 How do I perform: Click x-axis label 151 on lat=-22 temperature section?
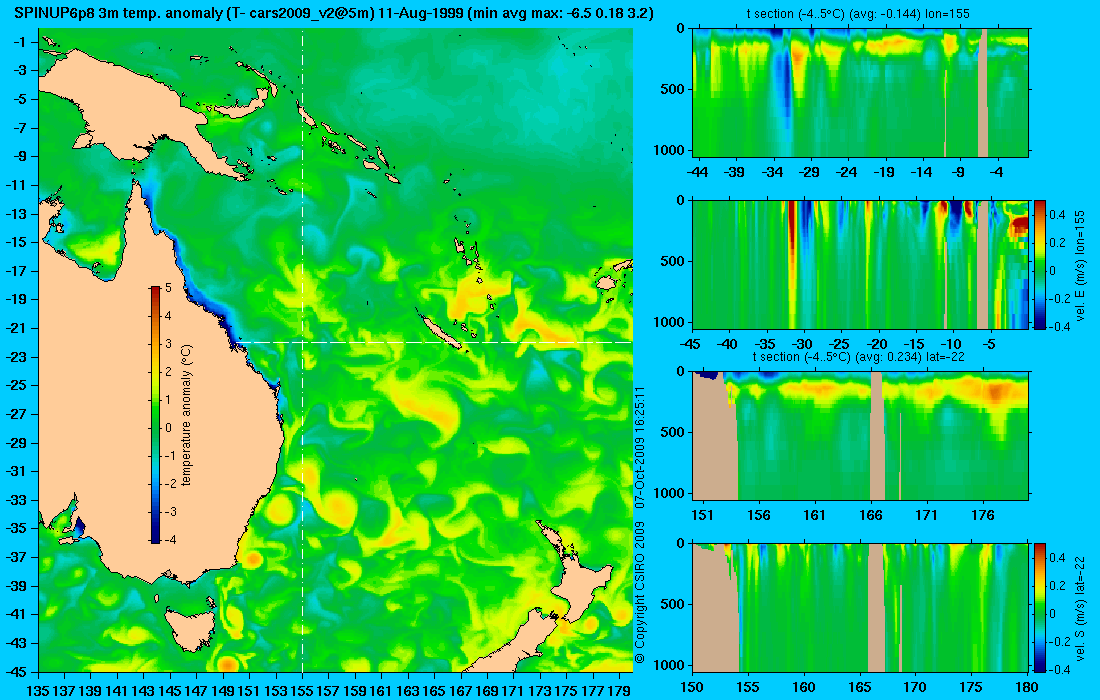[x=702, y=515]
